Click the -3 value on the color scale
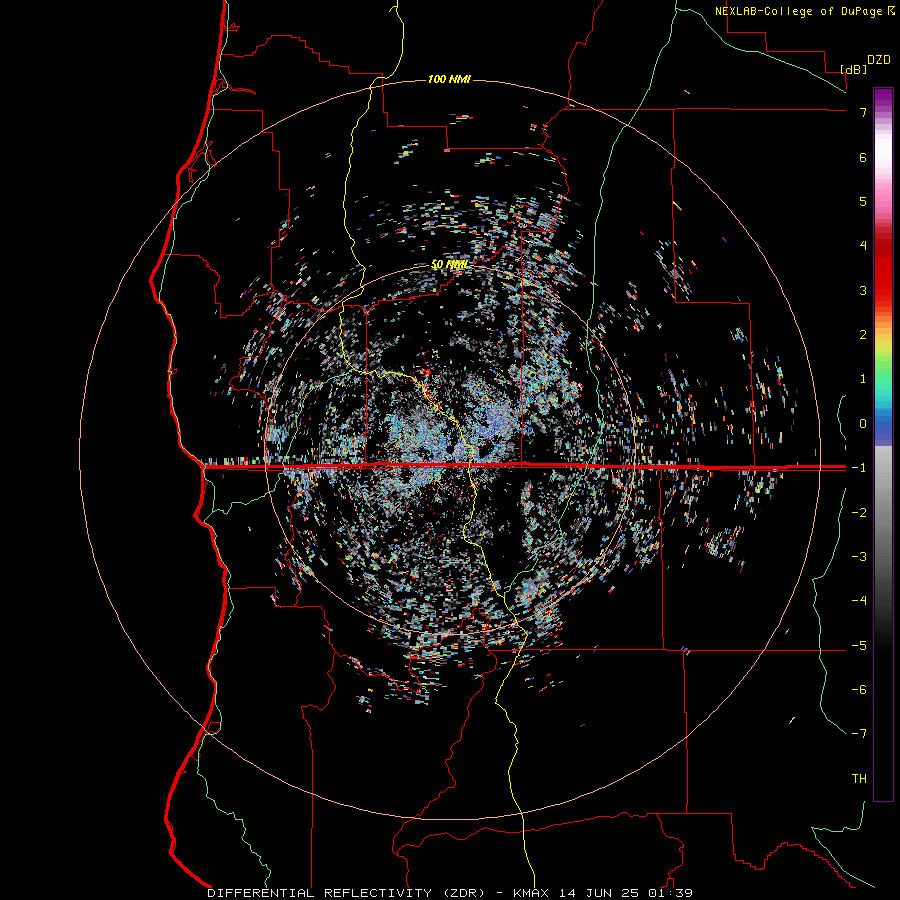The height and width of the screenshot is (900, 900). [x=859, y=557]
